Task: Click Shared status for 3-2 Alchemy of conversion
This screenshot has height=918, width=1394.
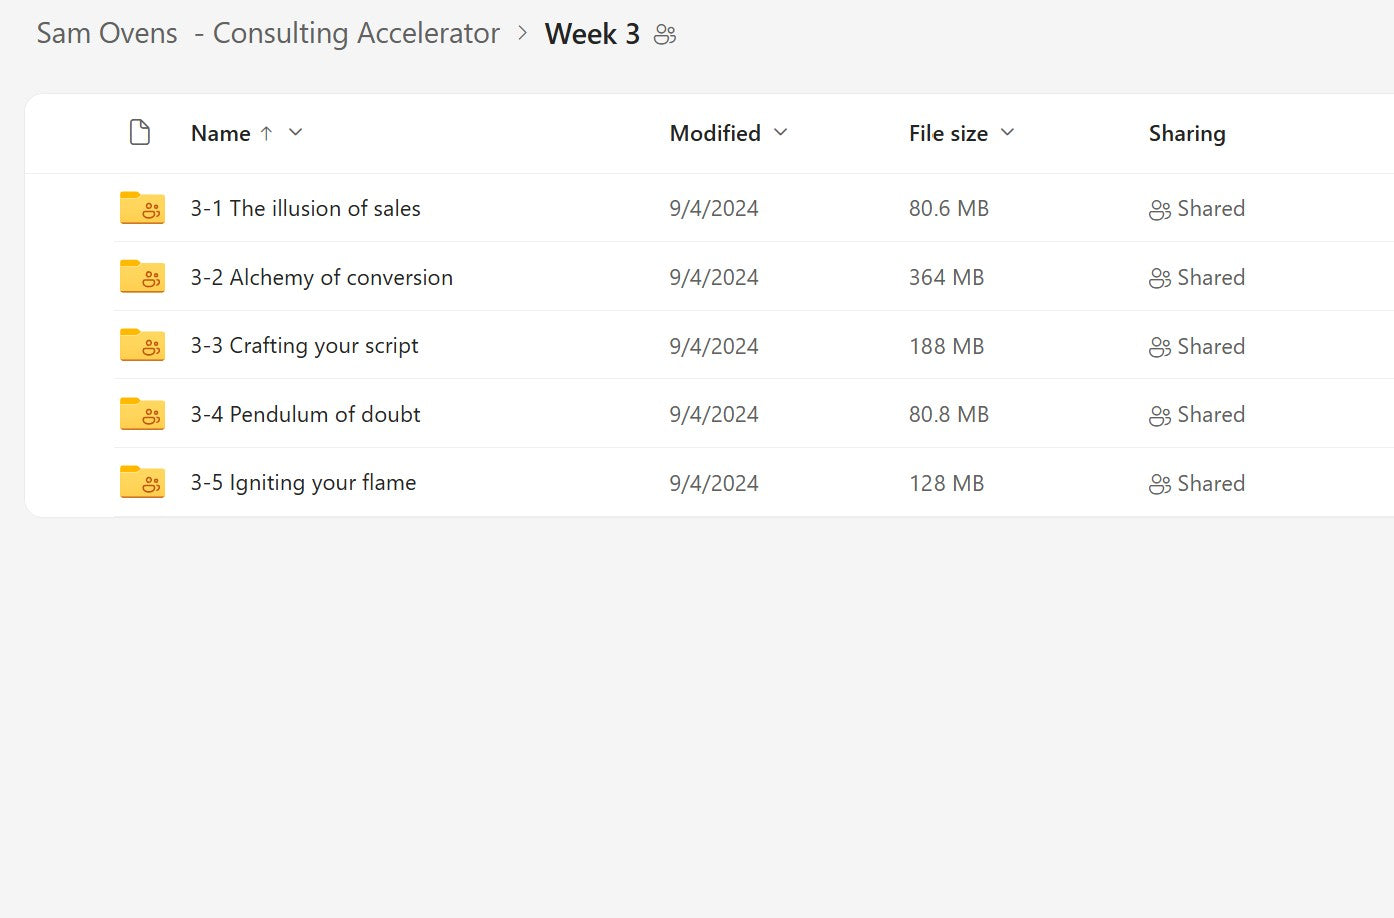Action: point(1211,277)
